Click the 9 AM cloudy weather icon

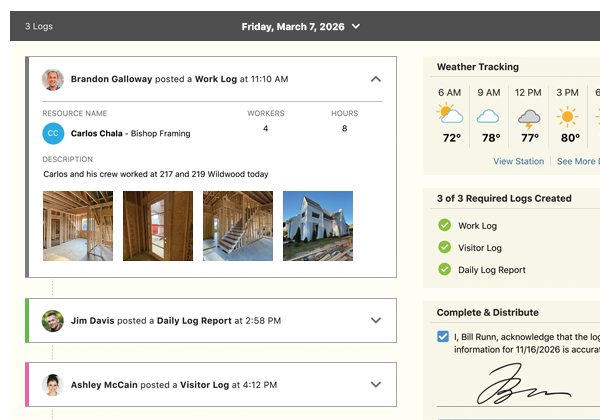tap(488, 116)
